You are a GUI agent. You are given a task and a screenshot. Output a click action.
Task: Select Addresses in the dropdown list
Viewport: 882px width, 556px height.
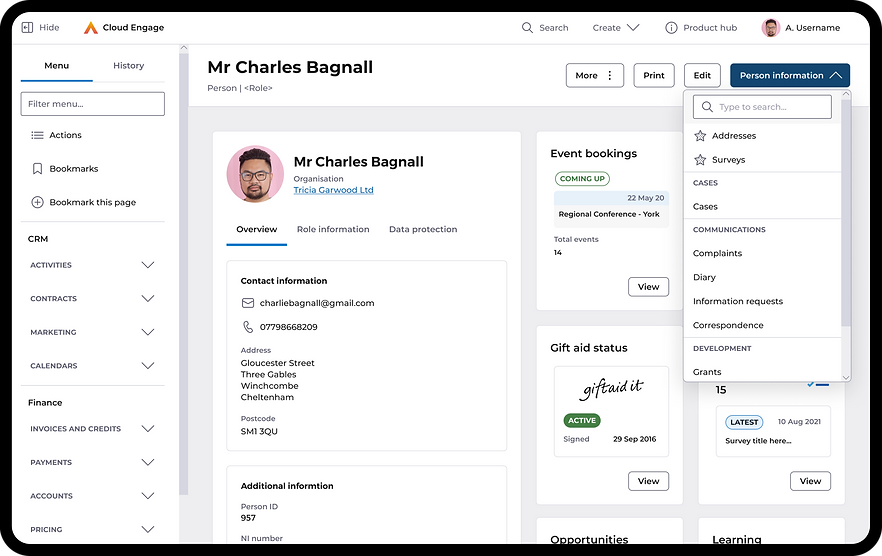[734, 136]
